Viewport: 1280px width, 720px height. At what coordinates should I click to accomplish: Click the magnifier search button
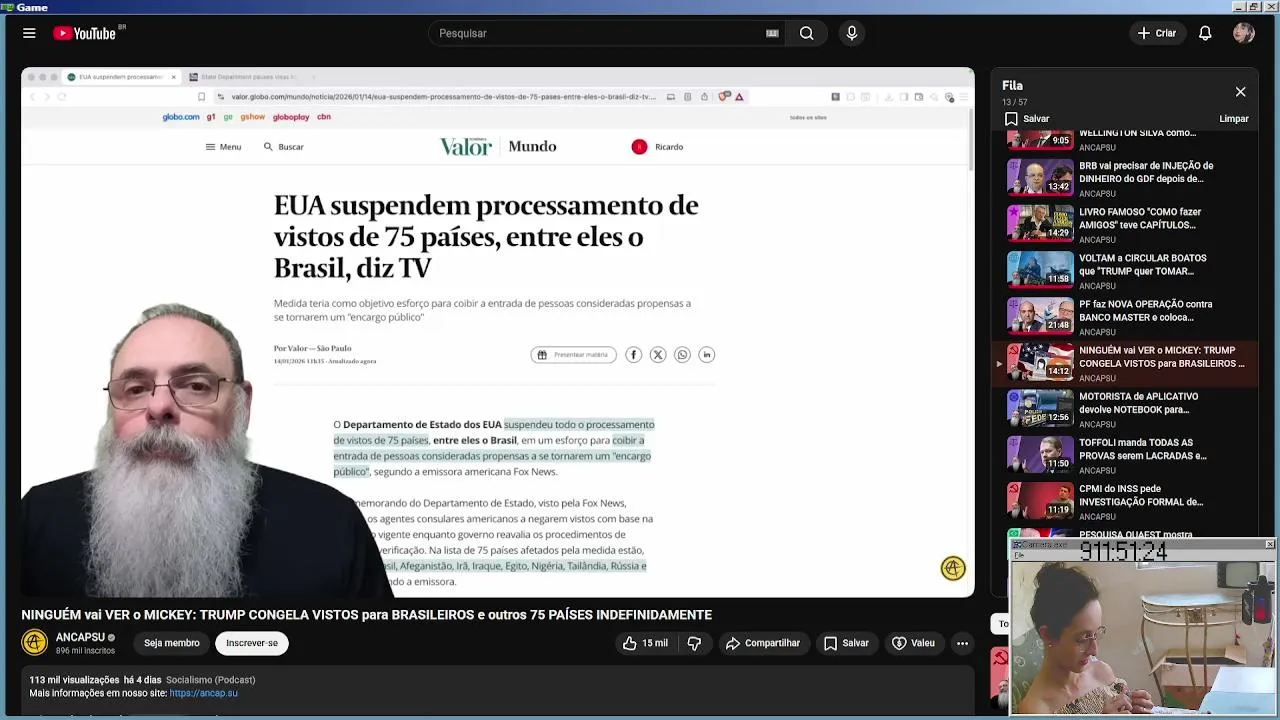(806, 33)
